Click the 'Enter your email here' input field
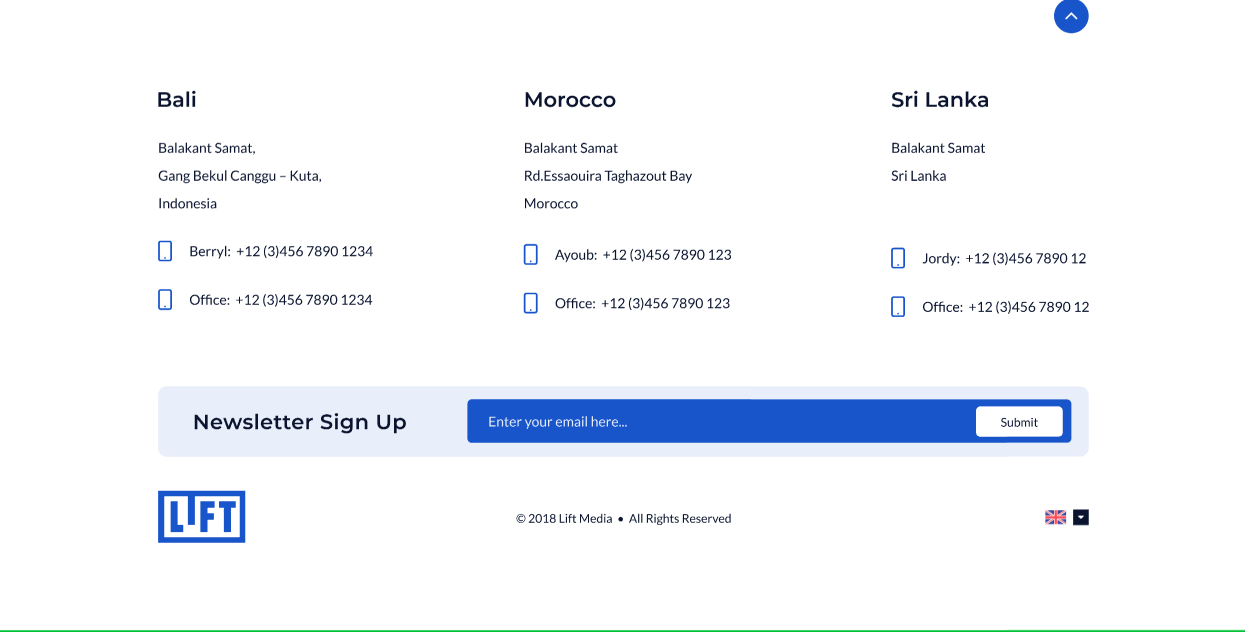1245x632 pixels. click(700, 421)
